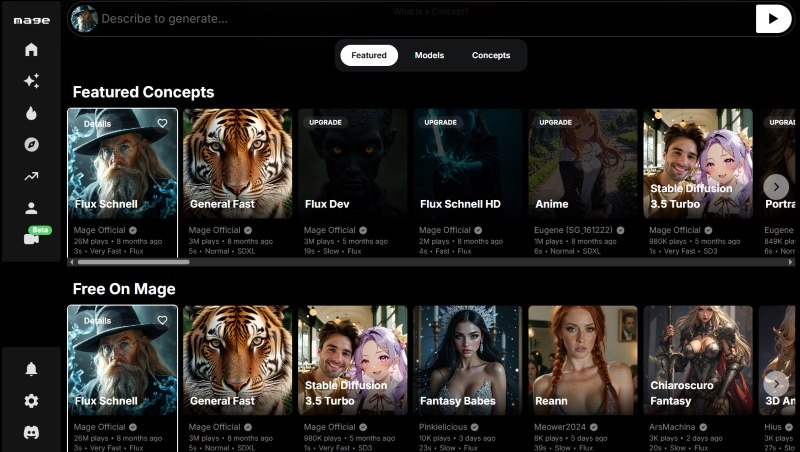Viewport: 800px width, 452px height.
Task: Click the Describe to generate input field
Action: 400,18
